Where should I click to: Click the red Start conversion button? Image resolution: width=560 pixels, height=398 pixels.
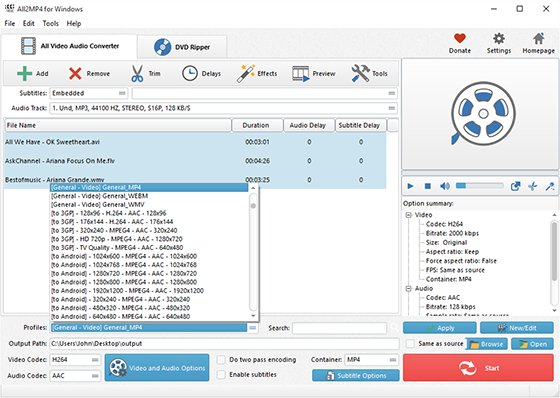click(478, 368)
